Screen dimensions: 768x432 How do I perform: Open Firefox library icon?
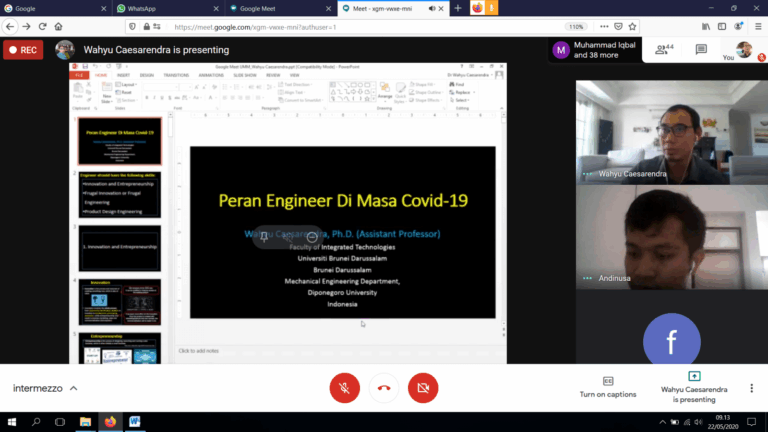(706, 27)
